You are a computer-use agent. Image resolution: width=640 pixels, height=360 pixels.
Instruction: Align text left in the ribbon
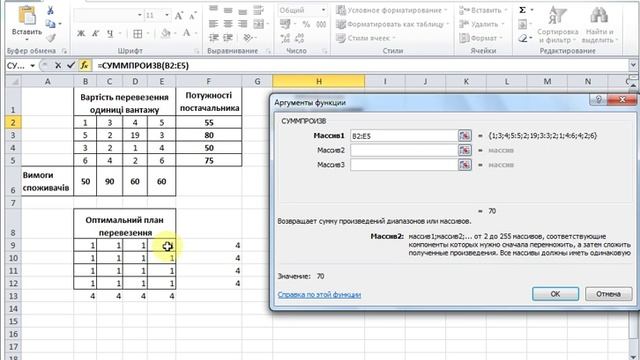click(x=213, y=24)
